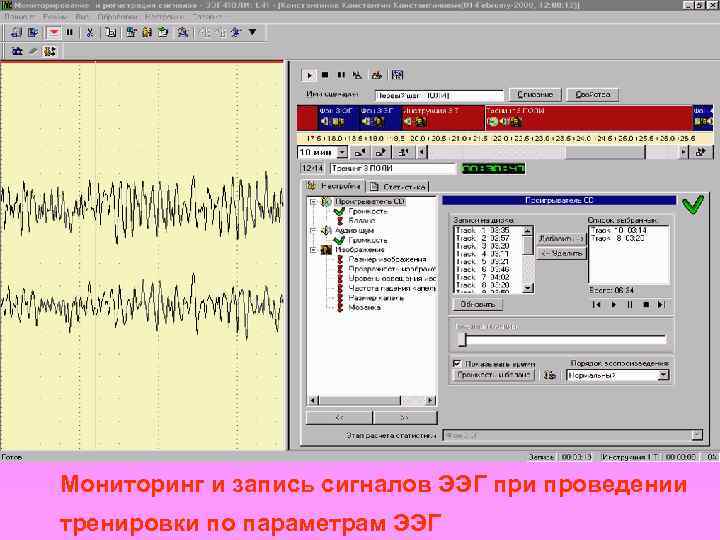
Task: Select the Тренинг 3 ПОЛИ timeline block
Action: point(588,118)
